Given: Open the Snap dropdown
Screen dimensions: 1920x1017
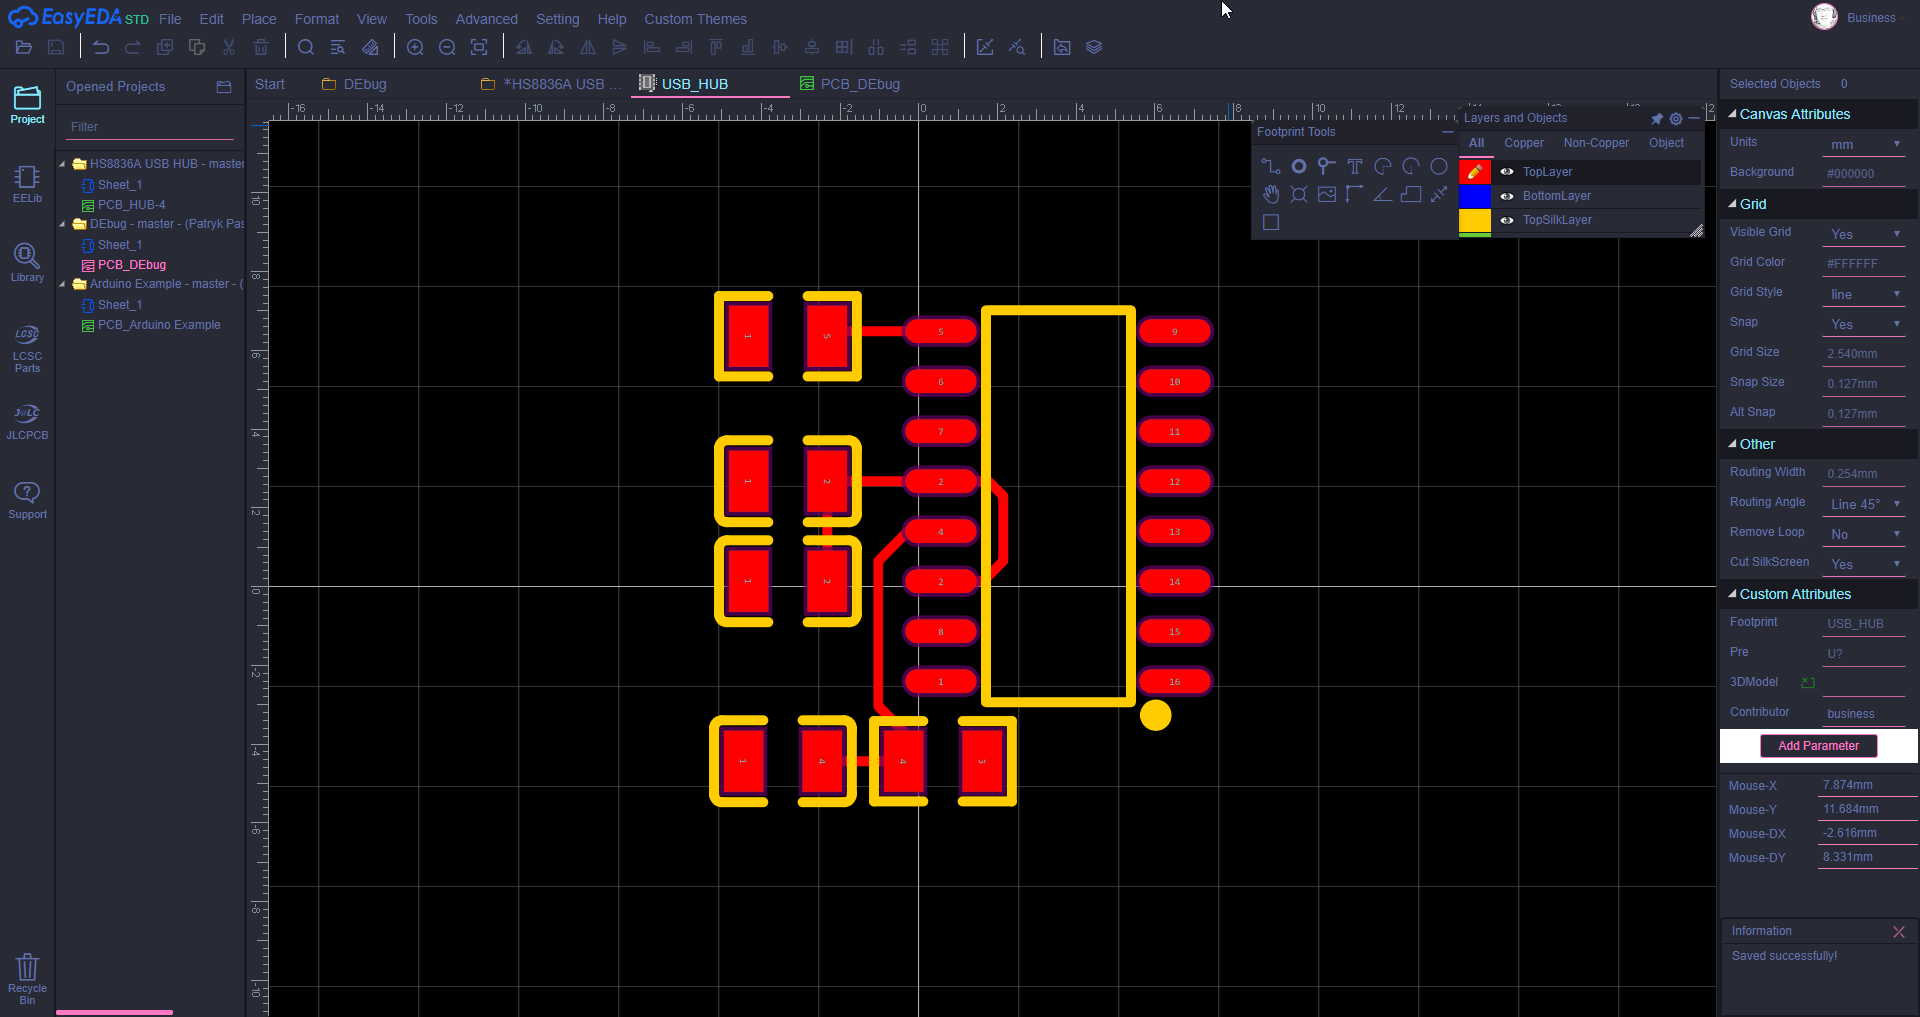Looking at the screenshot, I should 1865,324.
